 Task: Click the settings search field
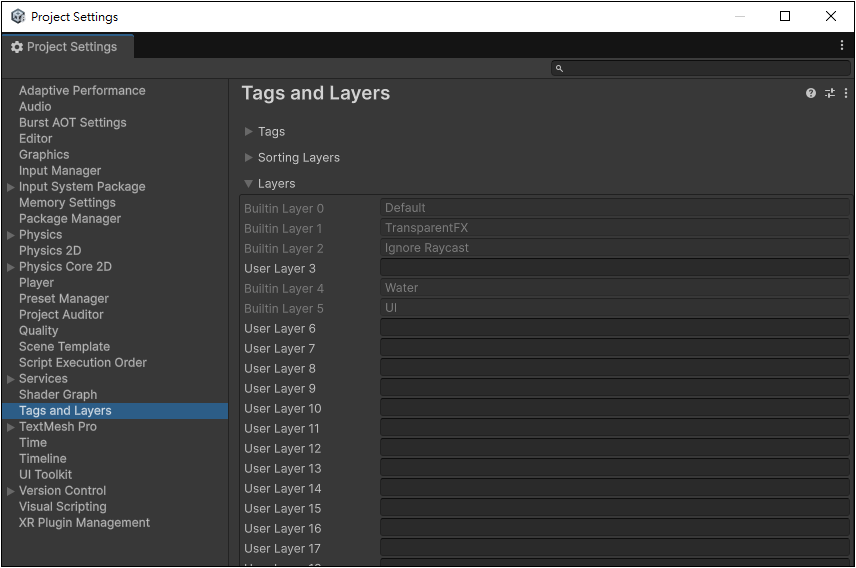[700, 68]
